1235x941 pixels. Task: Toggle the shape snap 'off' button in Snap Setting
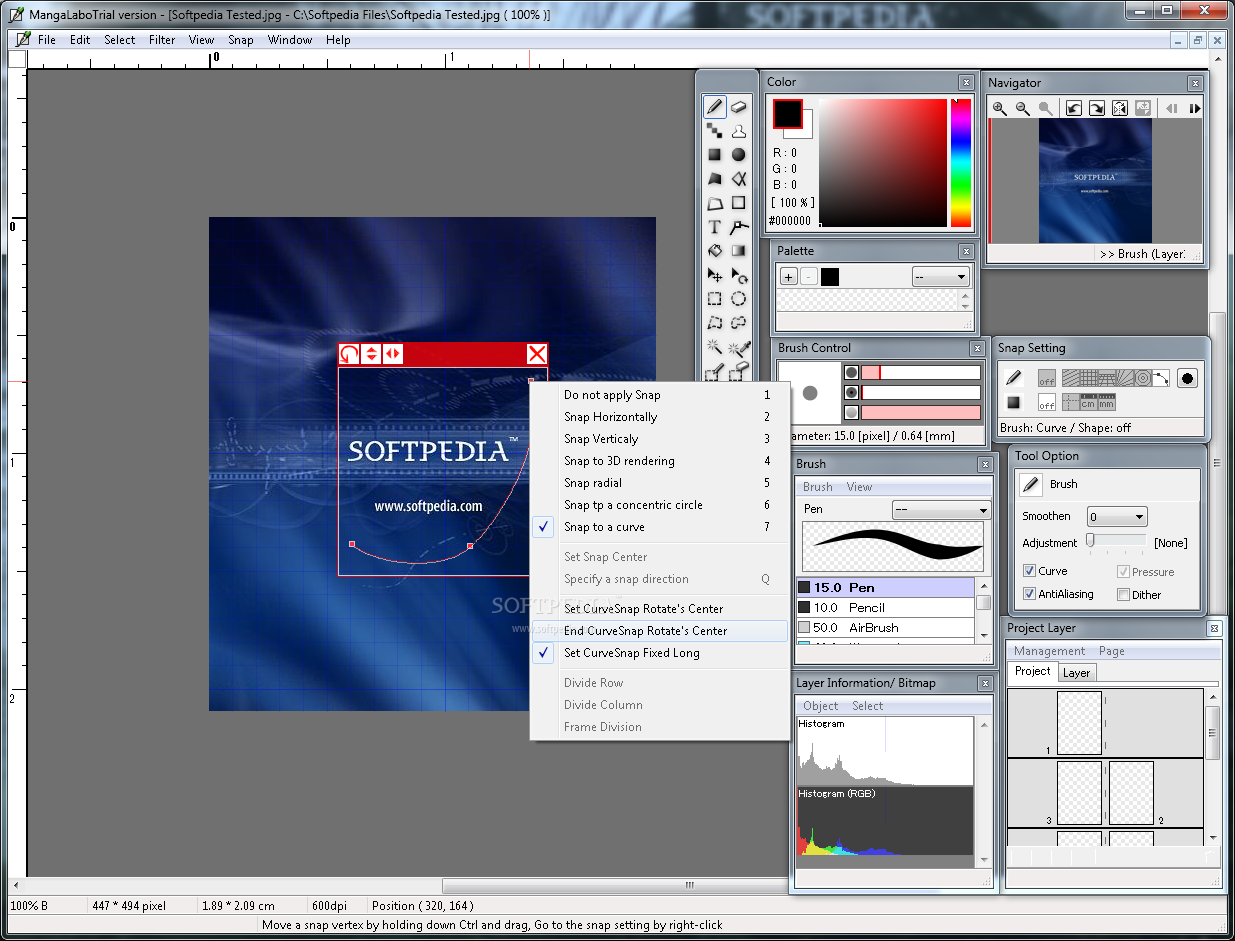[1046, 402]
